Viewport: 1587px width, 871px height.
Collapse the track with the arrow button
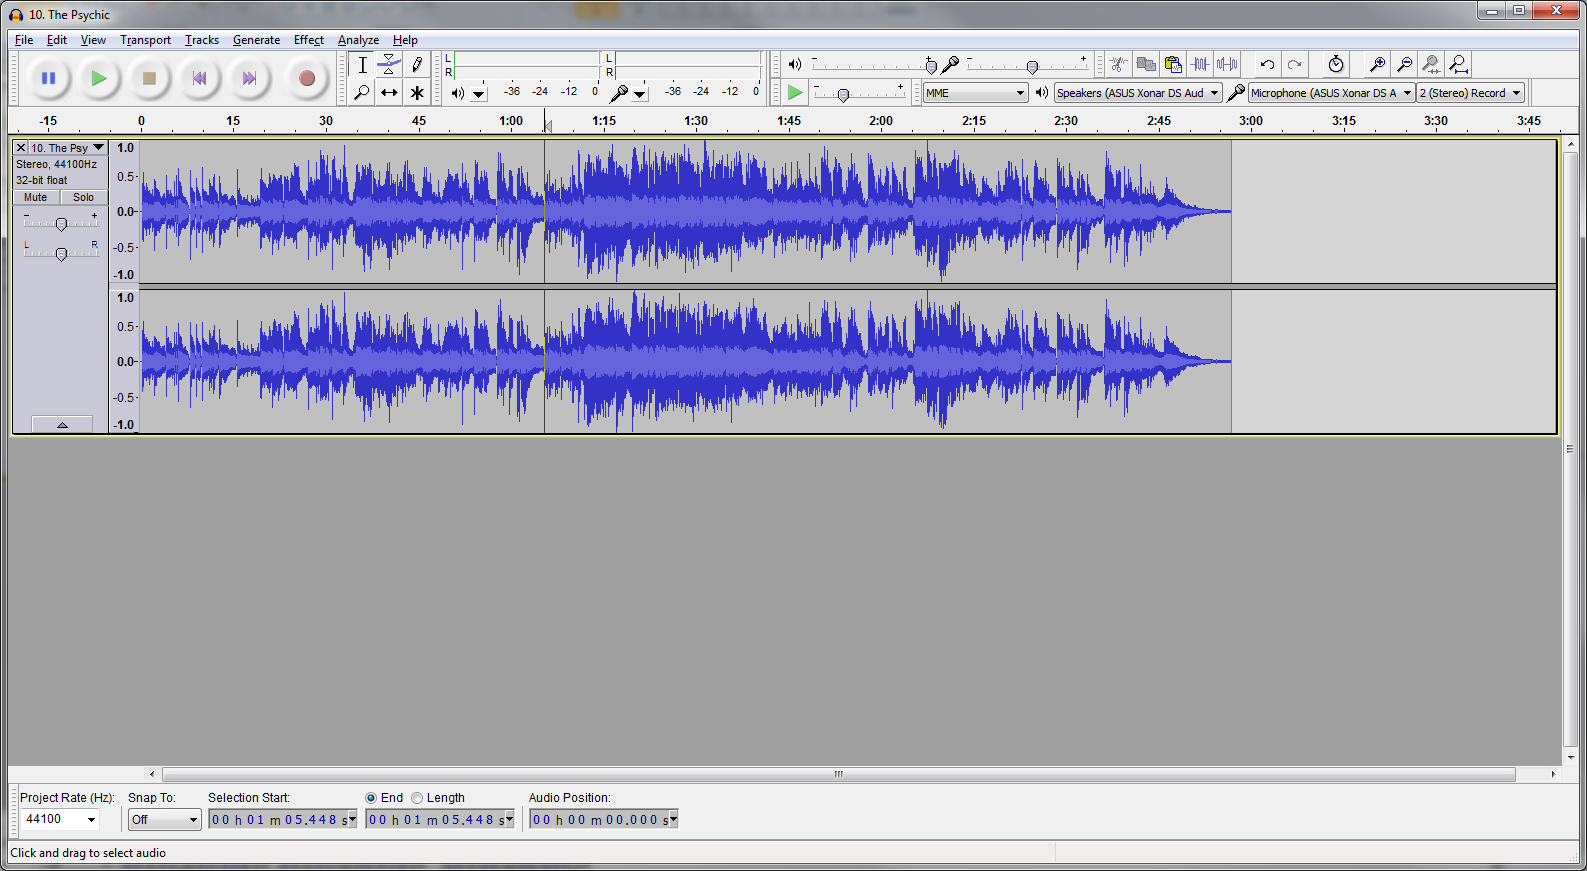62,424
